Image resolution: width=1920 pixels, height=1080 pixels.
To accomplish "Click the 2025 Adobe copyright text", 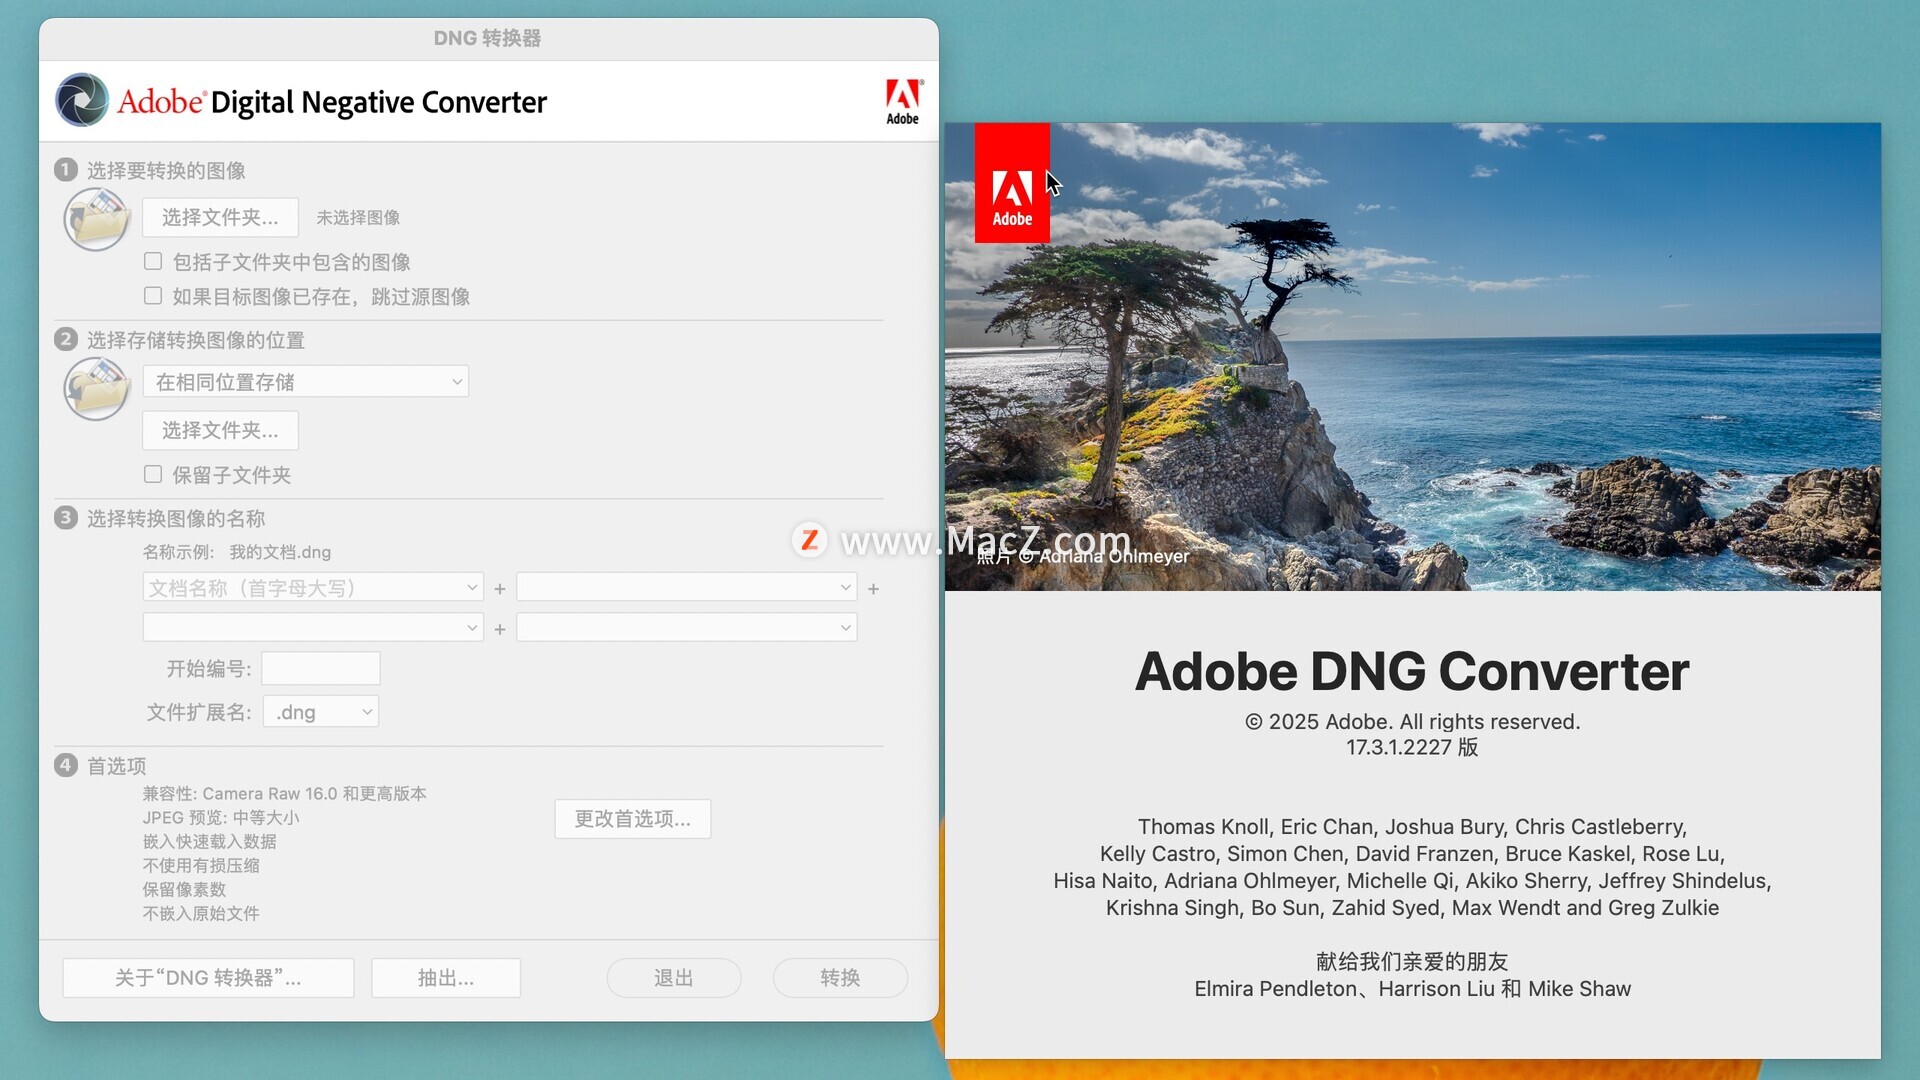I will pos(1412,721).
